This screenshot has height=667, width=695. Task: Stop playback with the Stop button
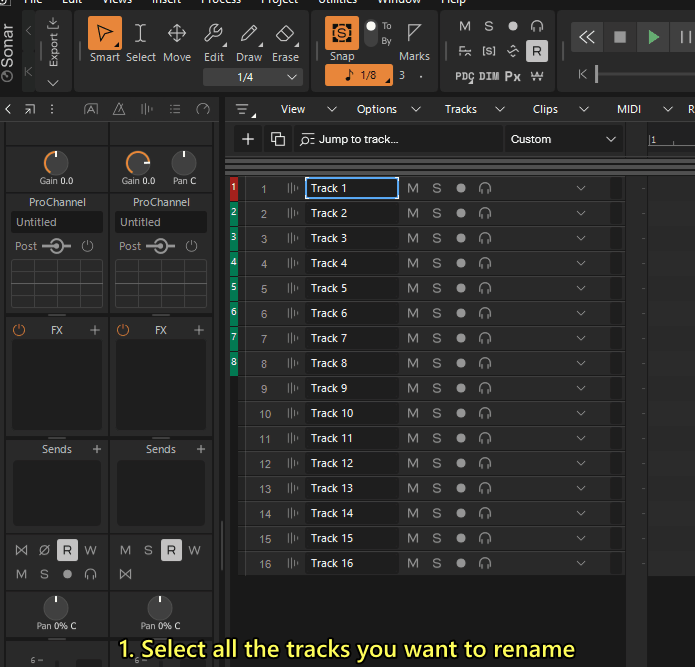click(620, 37)
